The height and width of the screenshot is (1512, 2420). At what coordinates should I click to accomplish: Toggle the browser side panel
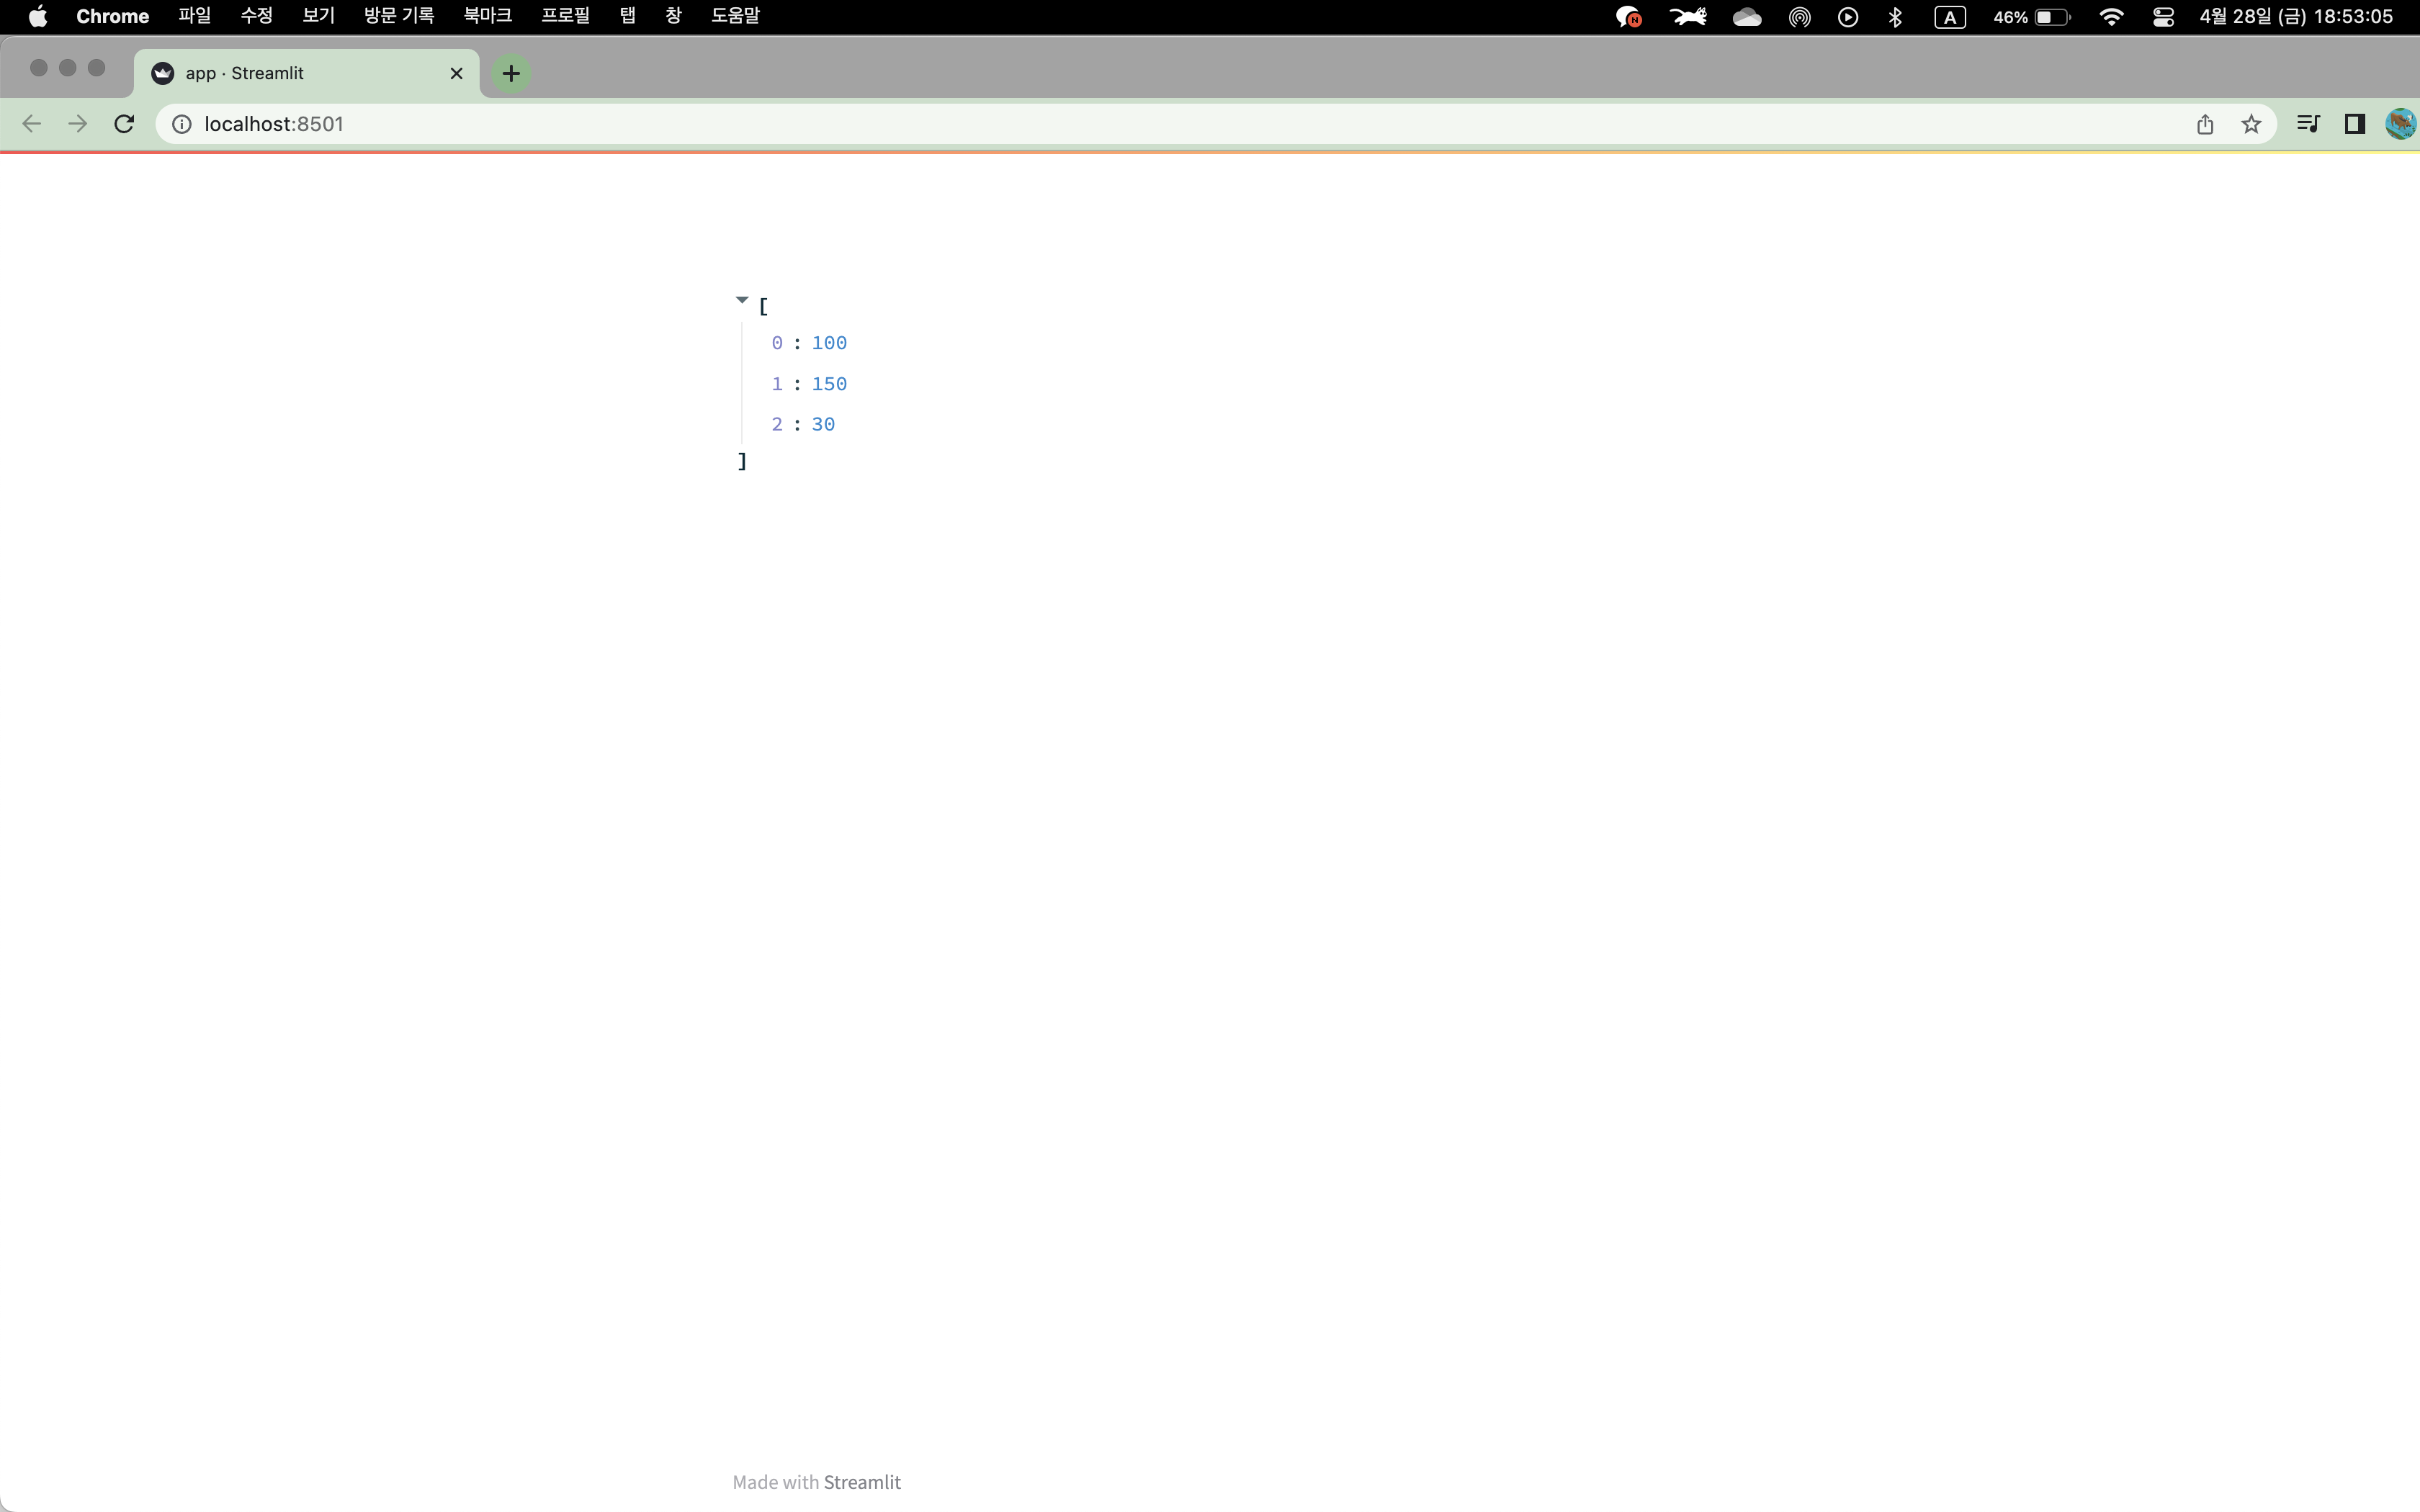(x=2354, y=124)
